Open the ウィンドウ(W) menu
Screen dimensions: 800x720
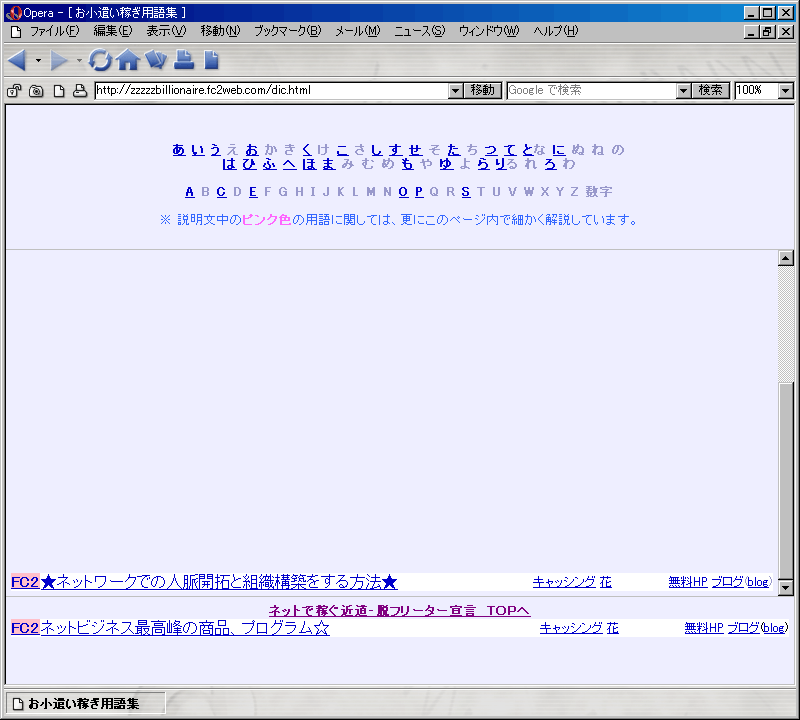tap(489, 31)
